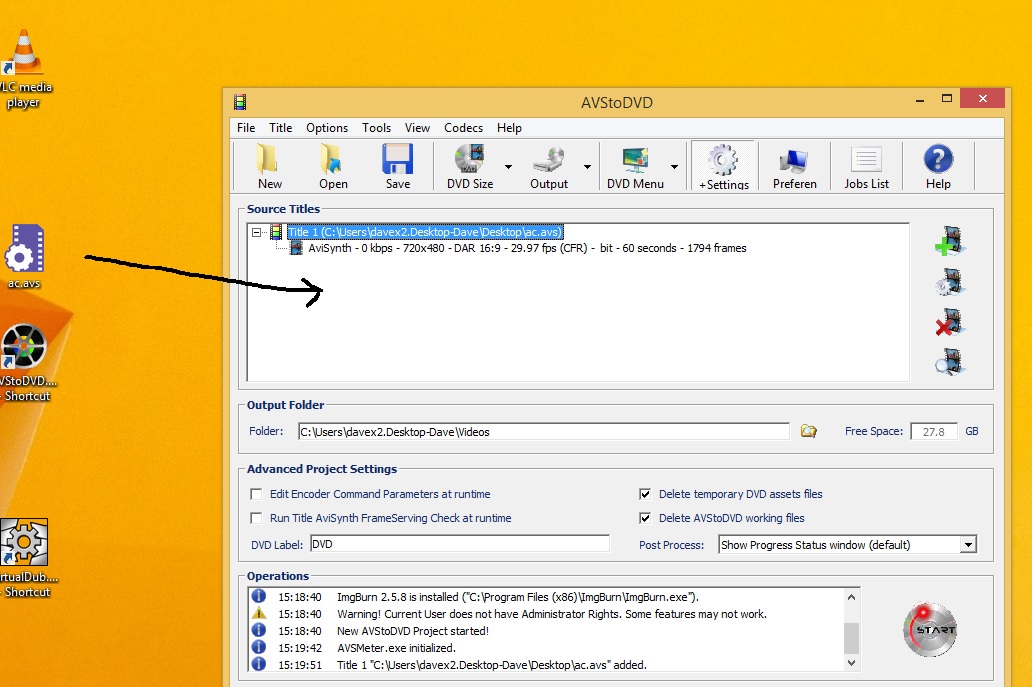Open the Post Process combo box

[x=847, y=544]
